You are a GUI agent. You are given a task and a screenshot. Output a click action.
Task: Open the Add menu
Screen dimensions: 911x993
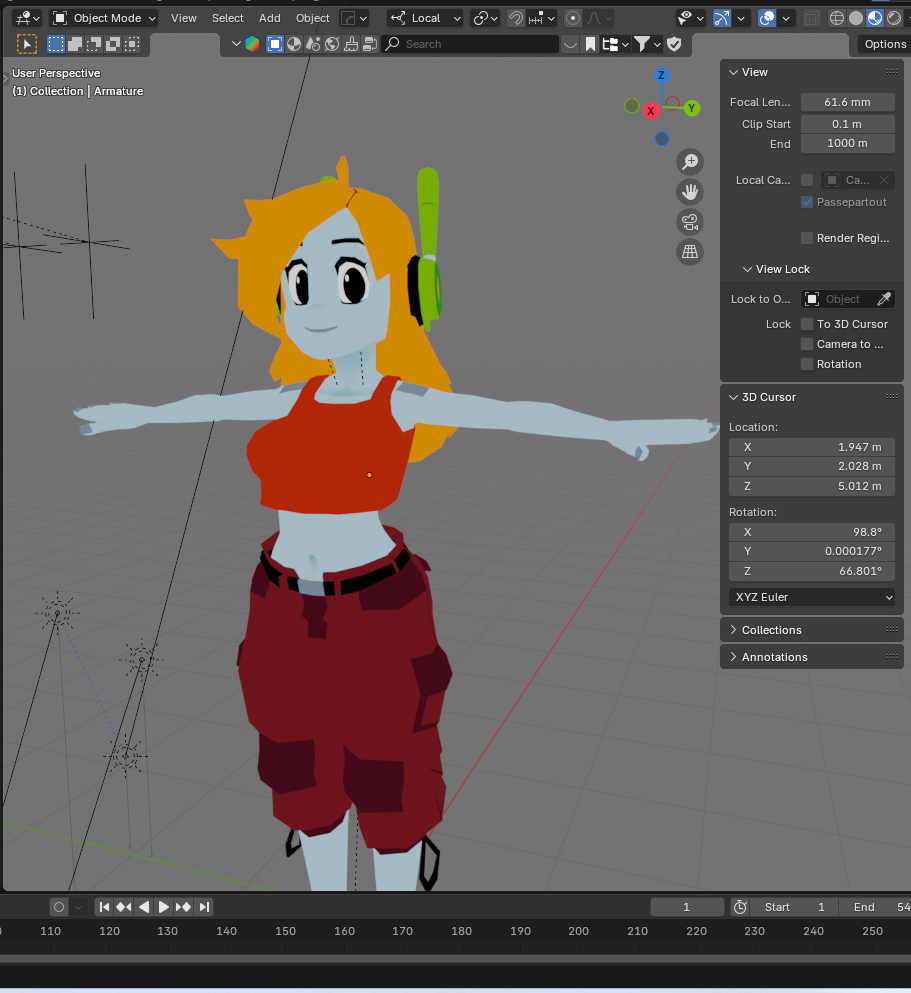[x=270, y=18]
